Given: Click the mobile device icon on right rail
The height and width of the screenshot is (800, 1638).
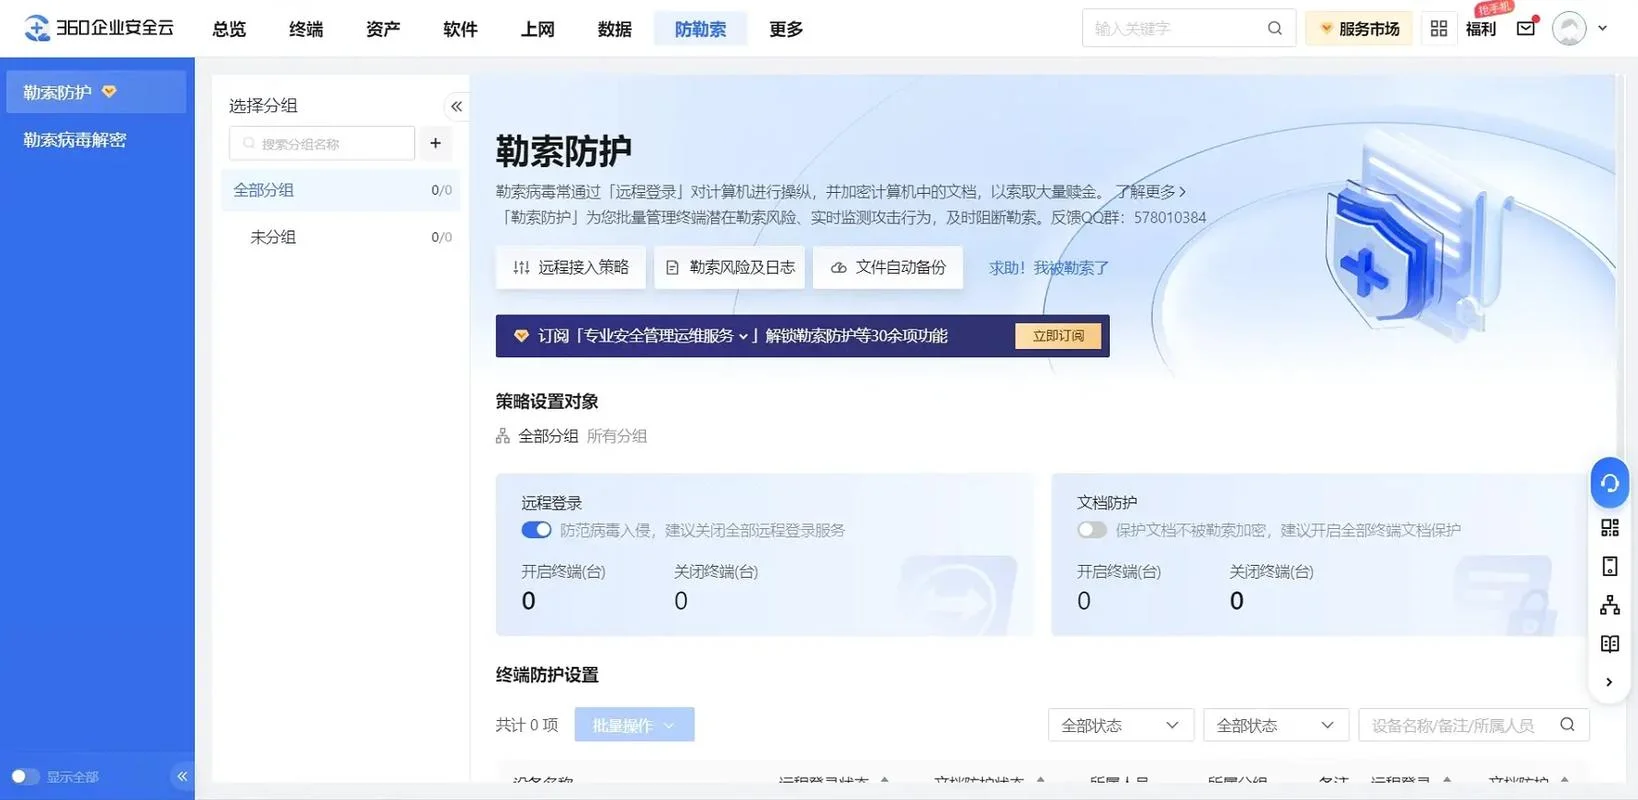Looking at the screenshot, I should click(x=1610, y=566).
